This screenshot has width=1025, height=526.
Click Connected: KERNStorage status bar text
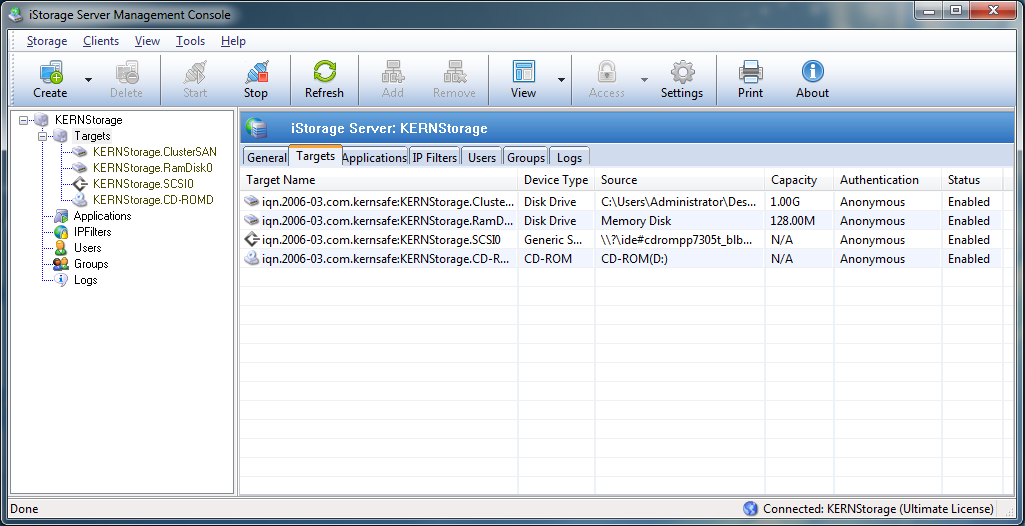coord(878,508)
